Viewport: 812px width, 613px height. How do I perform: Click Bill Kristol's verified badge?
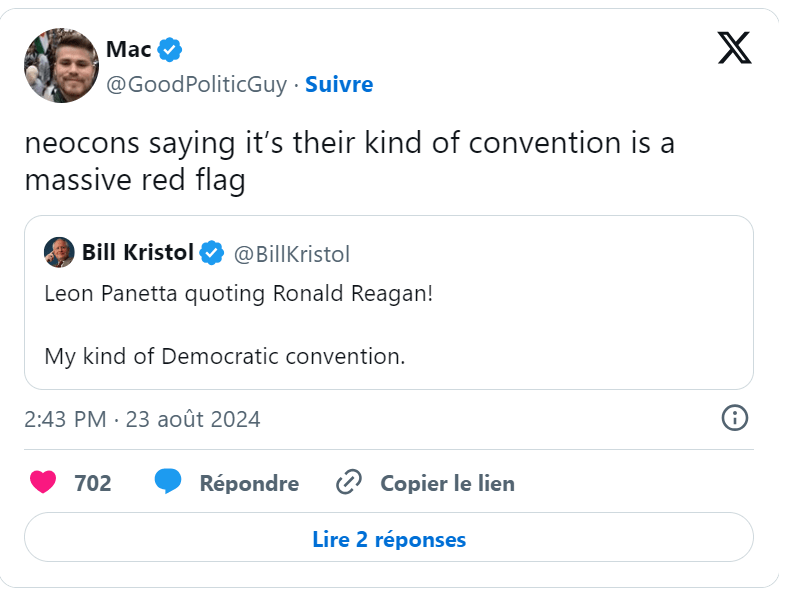click(211, 253)
